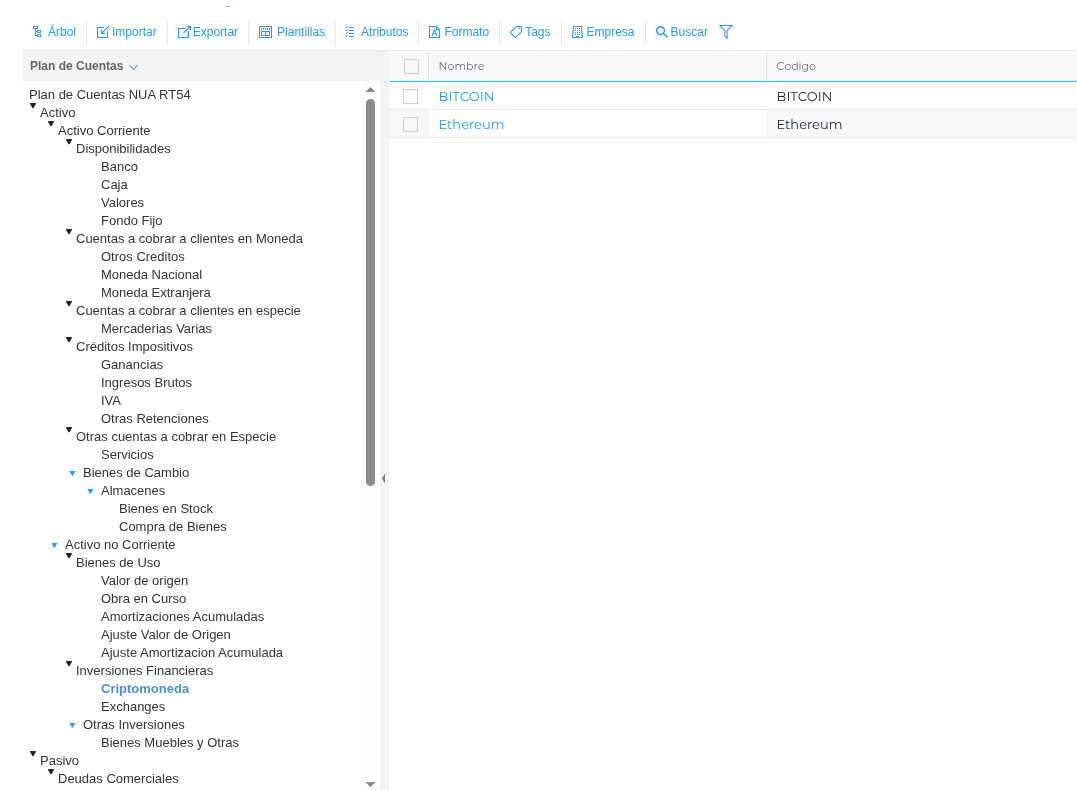The height and width of the screenshot is (790, 1077).
Task: Open the BITCOIN account link
Action: pyautogui.click(x=466, y=97)
